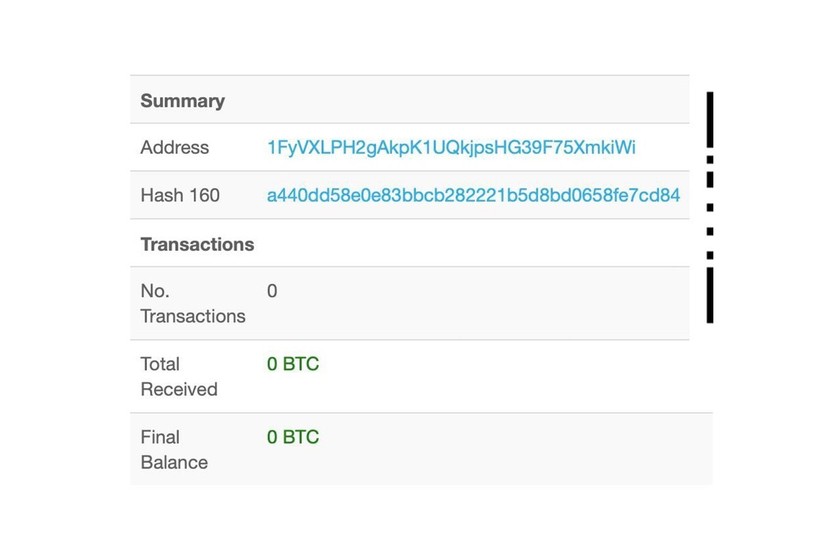This screenshot has height=560, width=840.
Task: Click lowest small square of dashed line
Action: [710, 255]
